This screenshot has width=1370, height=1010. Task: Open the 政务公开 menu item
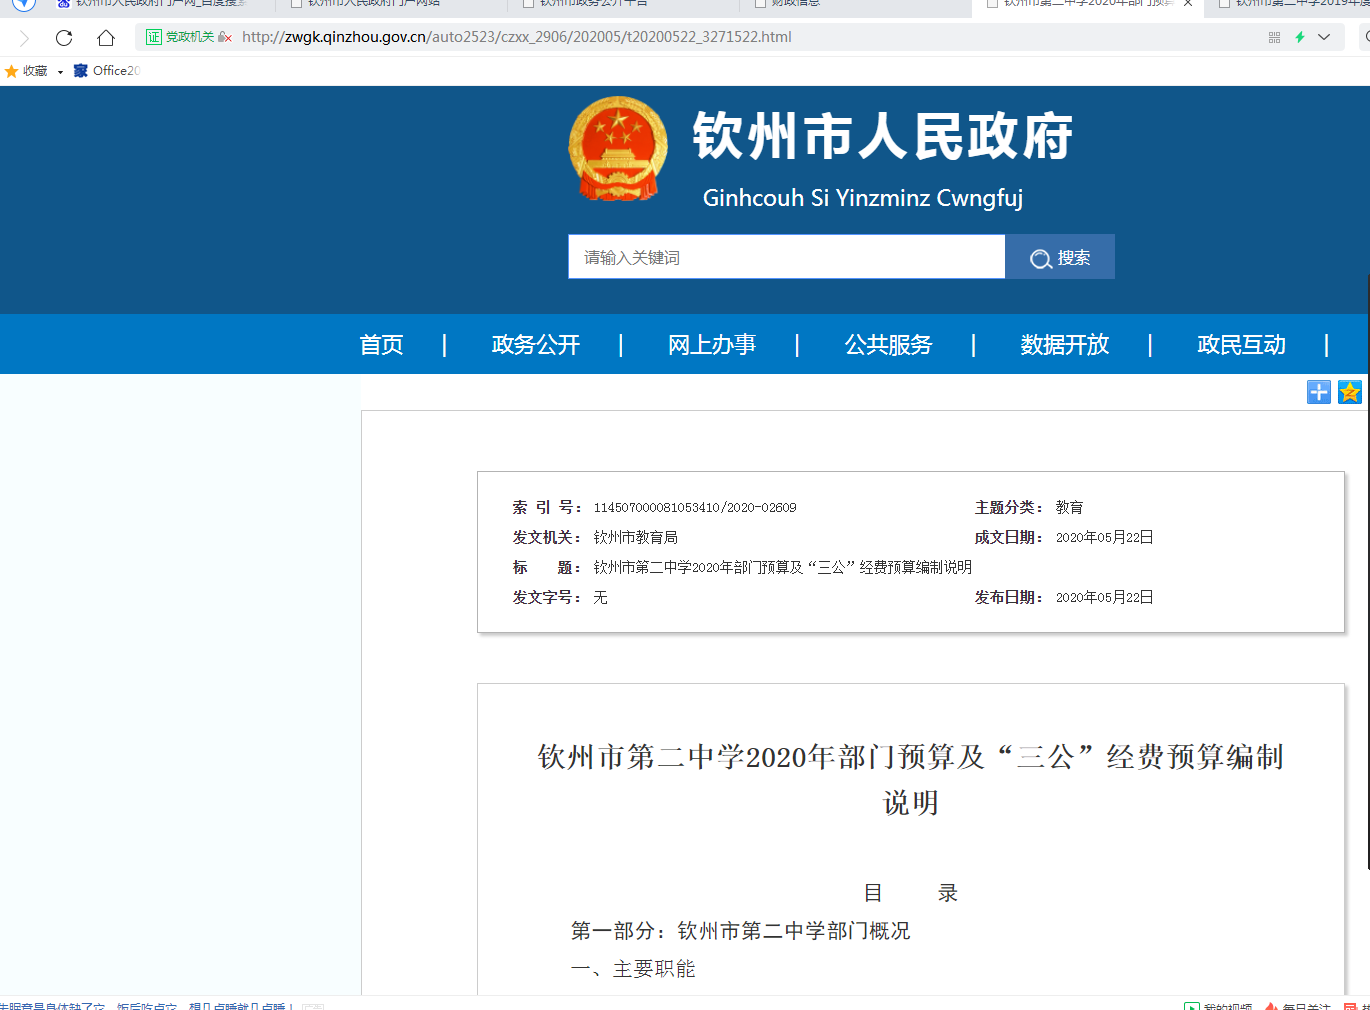click(535, 344)
